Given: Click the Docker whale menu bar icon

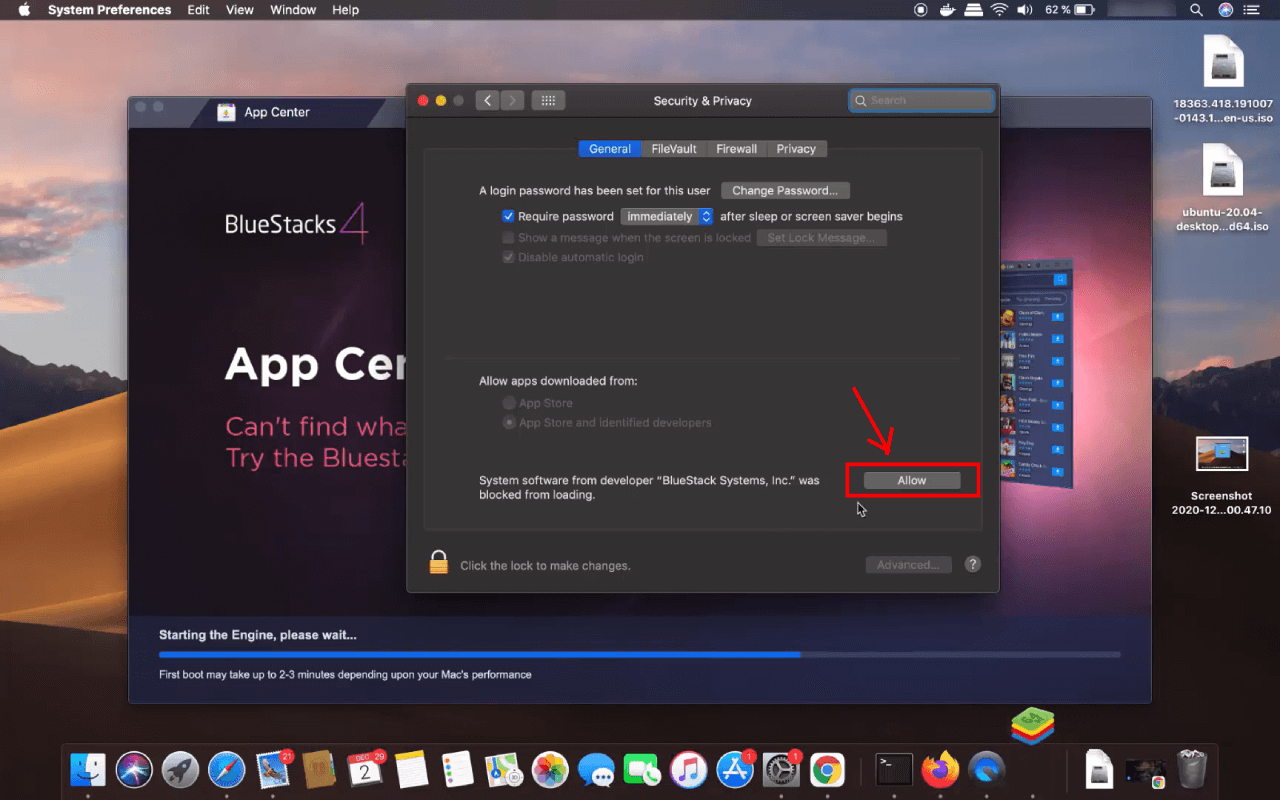Looking at the screenshot, I should pyautogui.click(x=948, y=10).
